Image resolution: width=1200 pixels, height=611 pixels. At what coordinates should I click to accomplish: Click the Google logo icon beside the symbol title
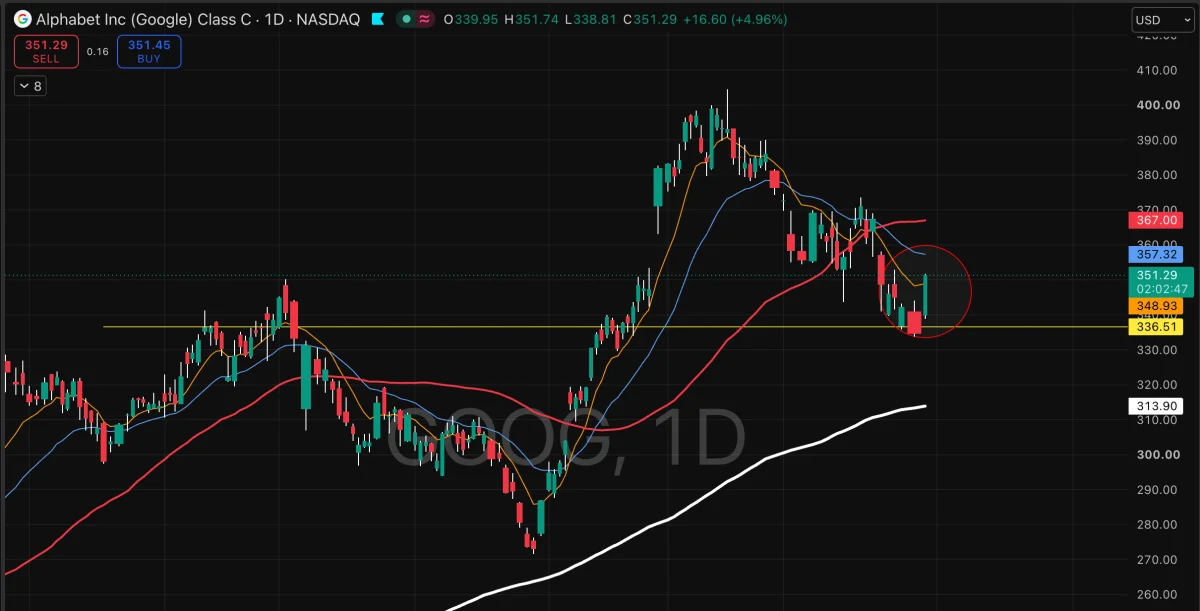click(22, 19)
